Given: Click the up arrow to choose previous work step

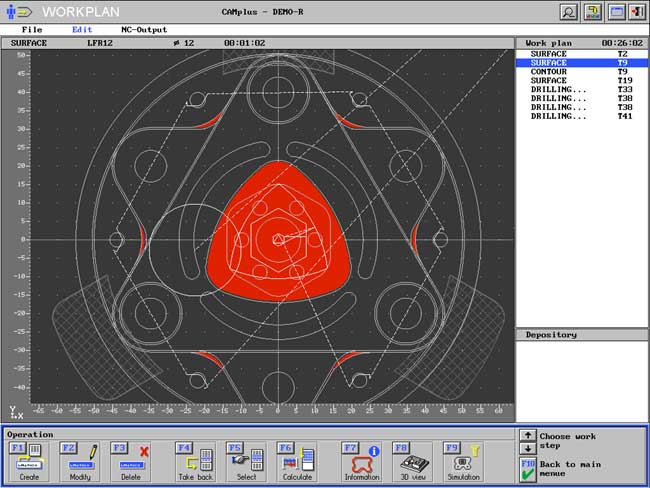Looking at the screenshot, I should [x=528, y=435].
